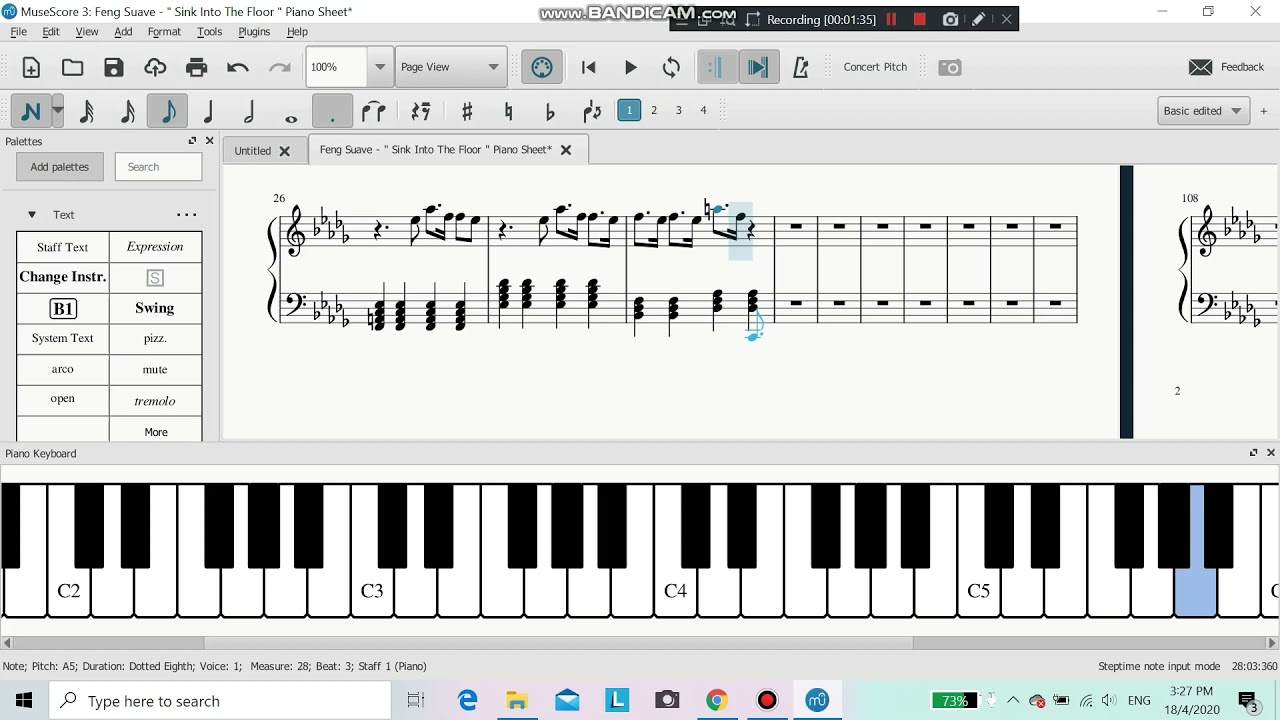
Task: Open the Basic edited workspace dropdown
Action: (1203, 111)
